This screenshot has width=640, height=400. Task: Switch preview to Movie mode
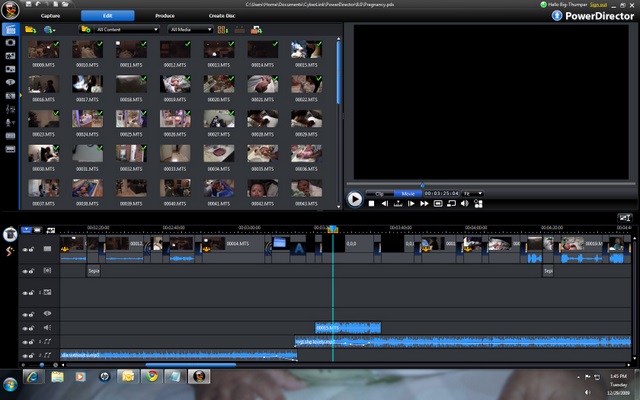[x=408, y=193]
